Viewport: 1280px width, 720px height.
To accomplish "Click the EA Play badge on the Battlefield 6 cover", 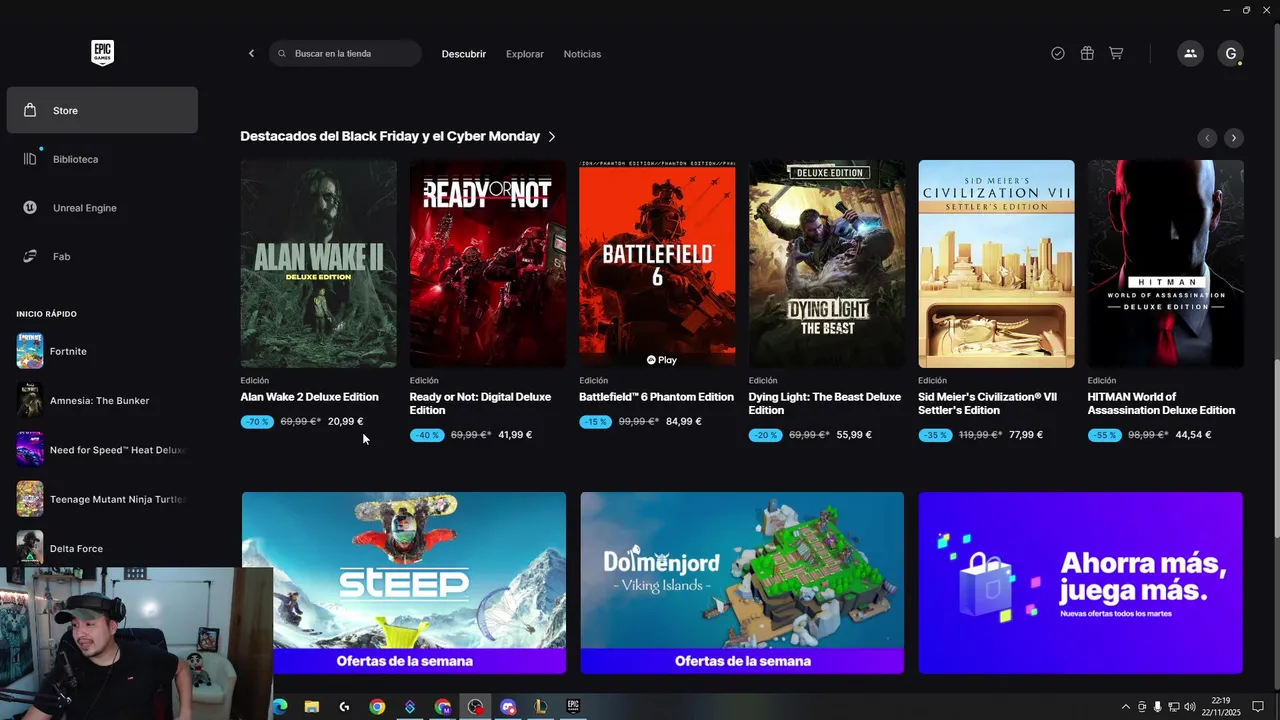I will [x=662, y=360].
